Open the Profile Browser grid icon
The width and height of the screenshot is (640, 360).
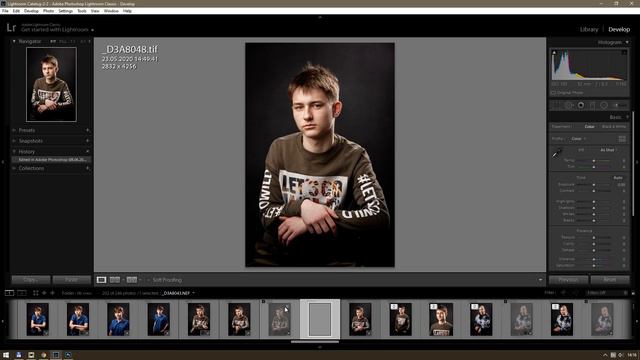pyautogui.click(x=622, y=139)
